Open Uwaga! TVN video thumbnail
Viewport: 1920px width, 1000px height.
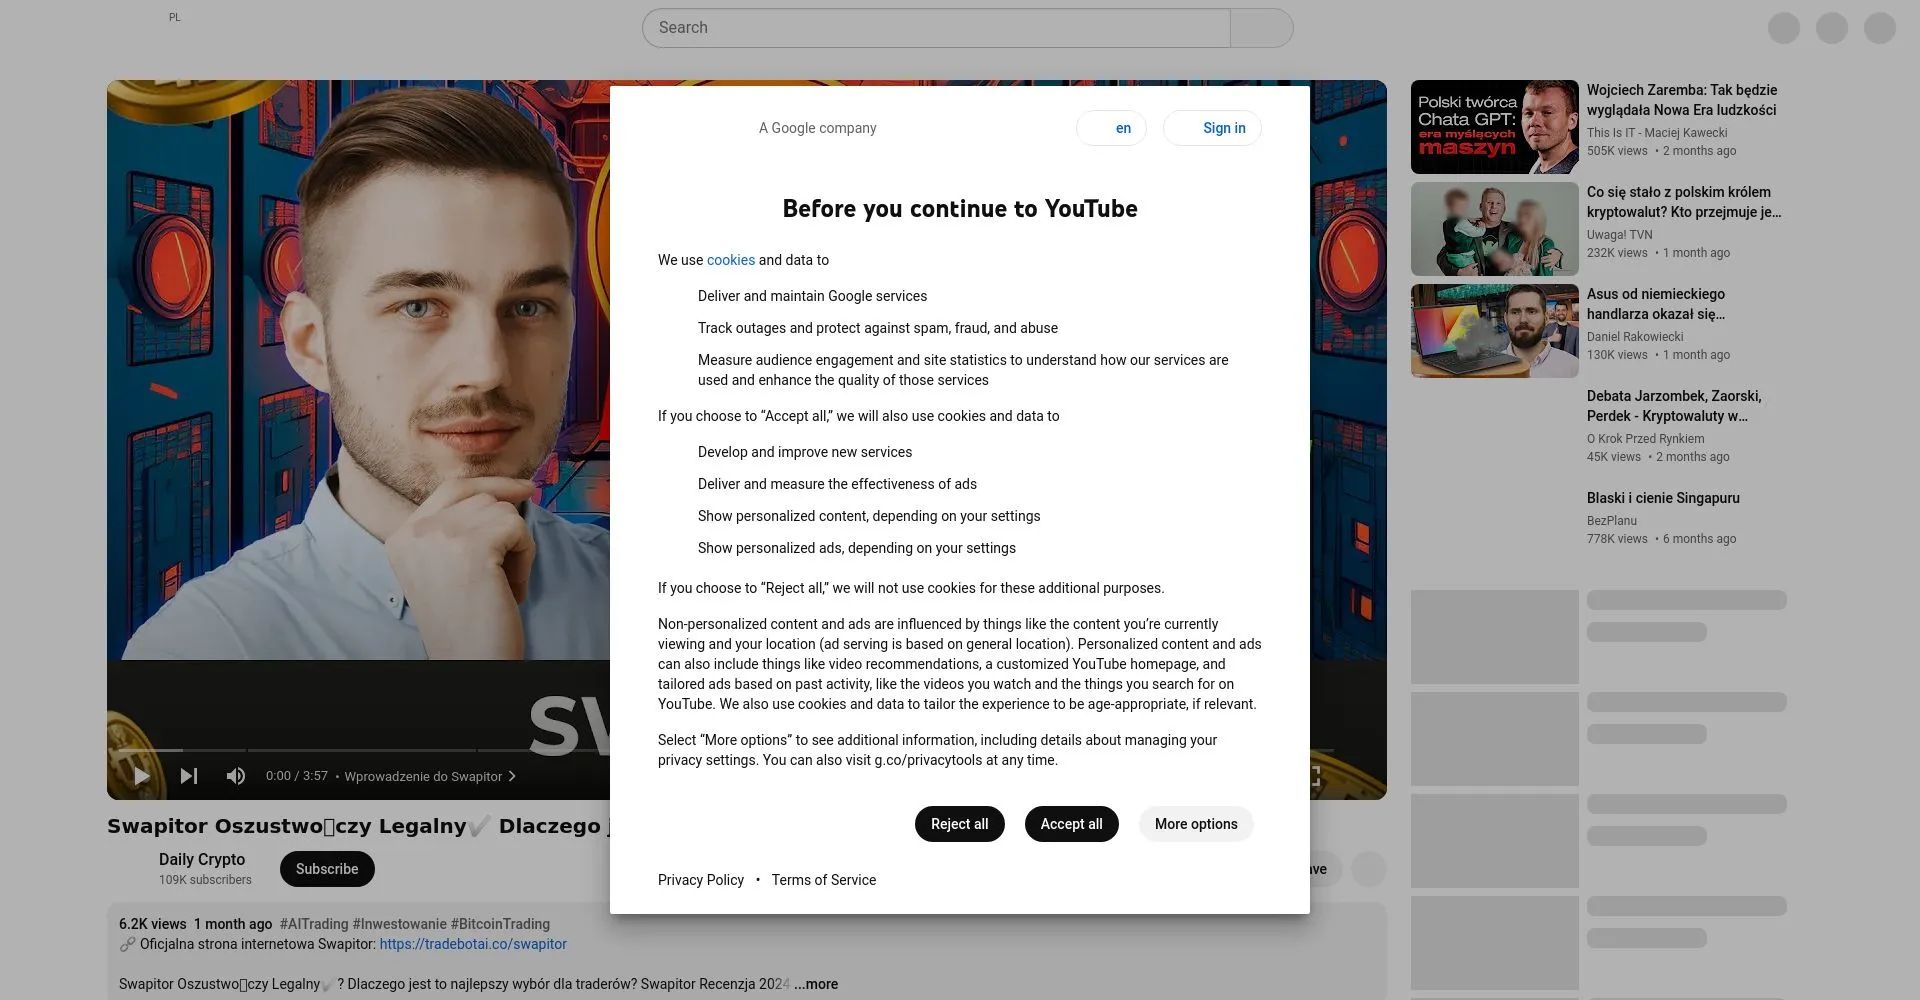[x=1495, y=229]
